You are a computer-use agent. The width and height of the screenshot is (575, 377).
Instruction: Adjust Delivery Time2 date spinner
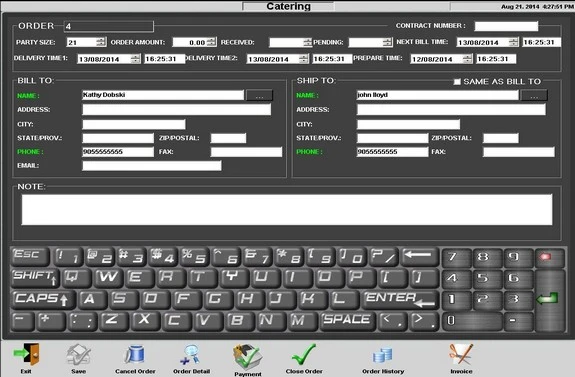(303, 59)
